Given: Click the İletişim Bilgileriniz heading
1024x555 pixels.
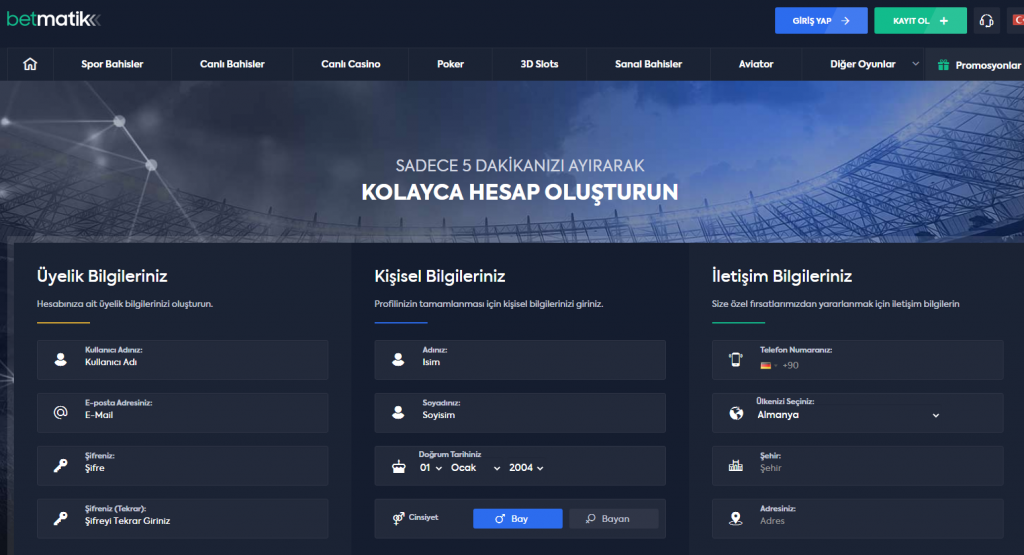Looking at the screenshot, I should click(782, 276).
